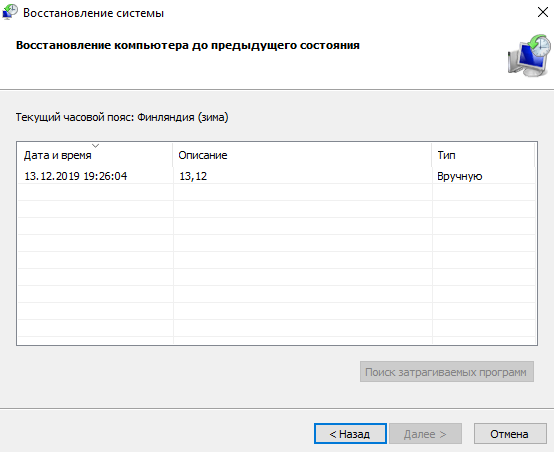Click the Тип column header
The height and width of the screenshot is (452, 554).
483,155
